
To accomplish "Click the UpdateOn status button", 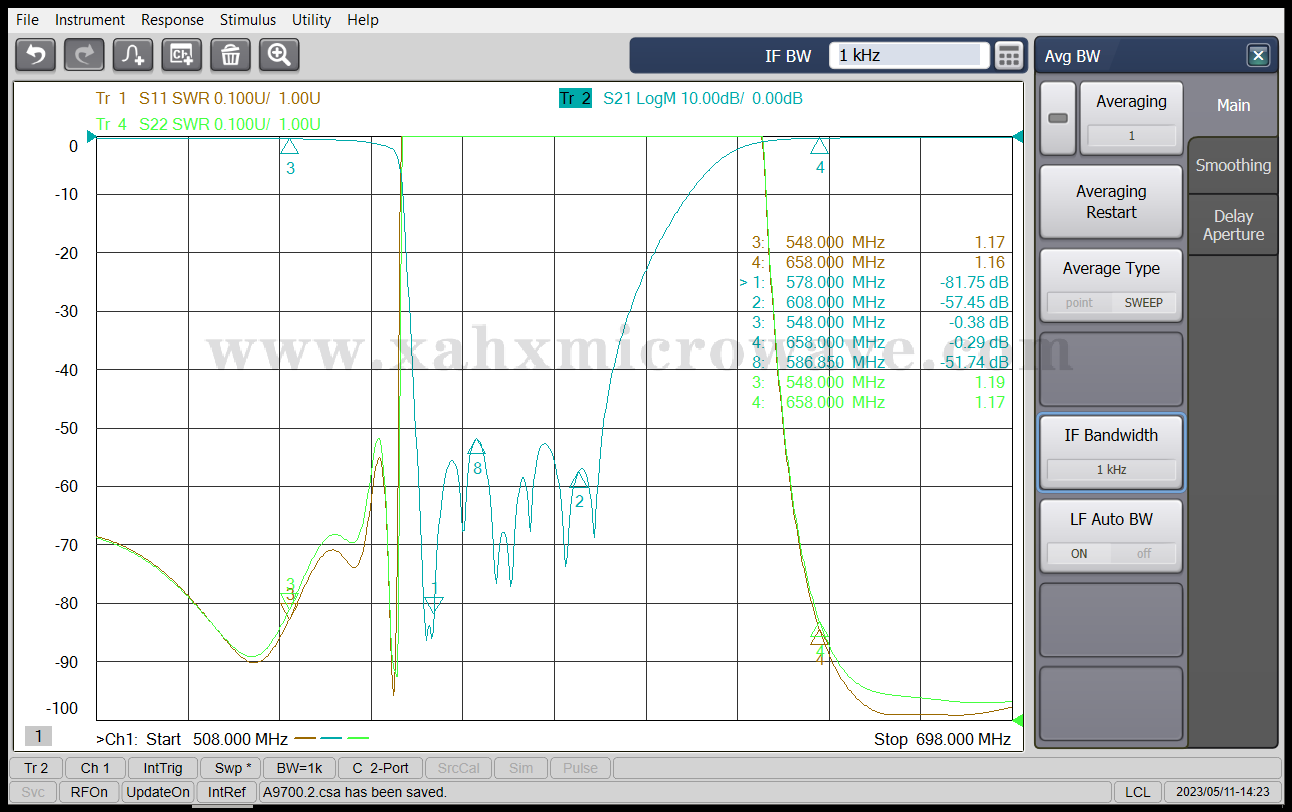I will [x=158, y=792].
